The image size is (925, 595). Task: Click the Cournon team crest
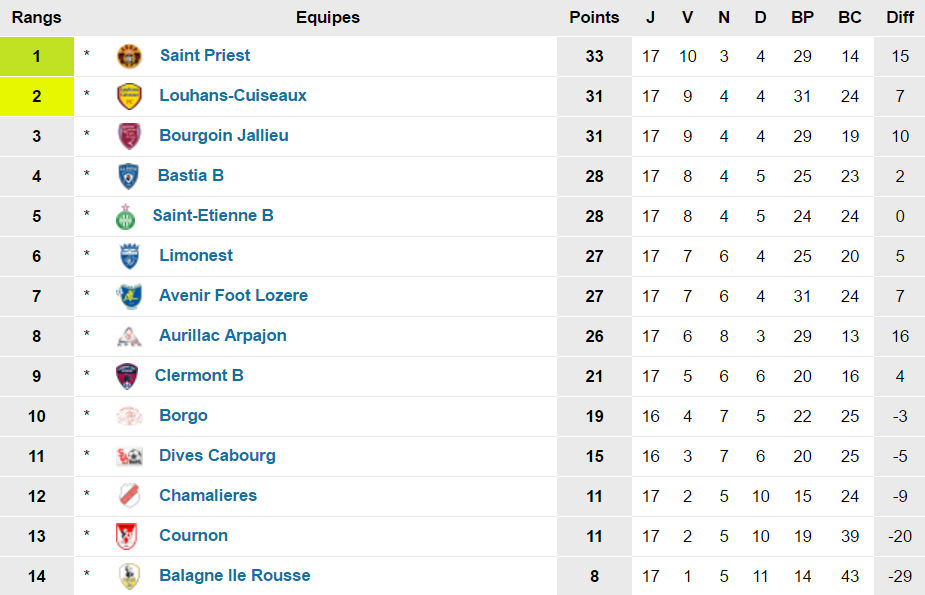tap(127, 536)
